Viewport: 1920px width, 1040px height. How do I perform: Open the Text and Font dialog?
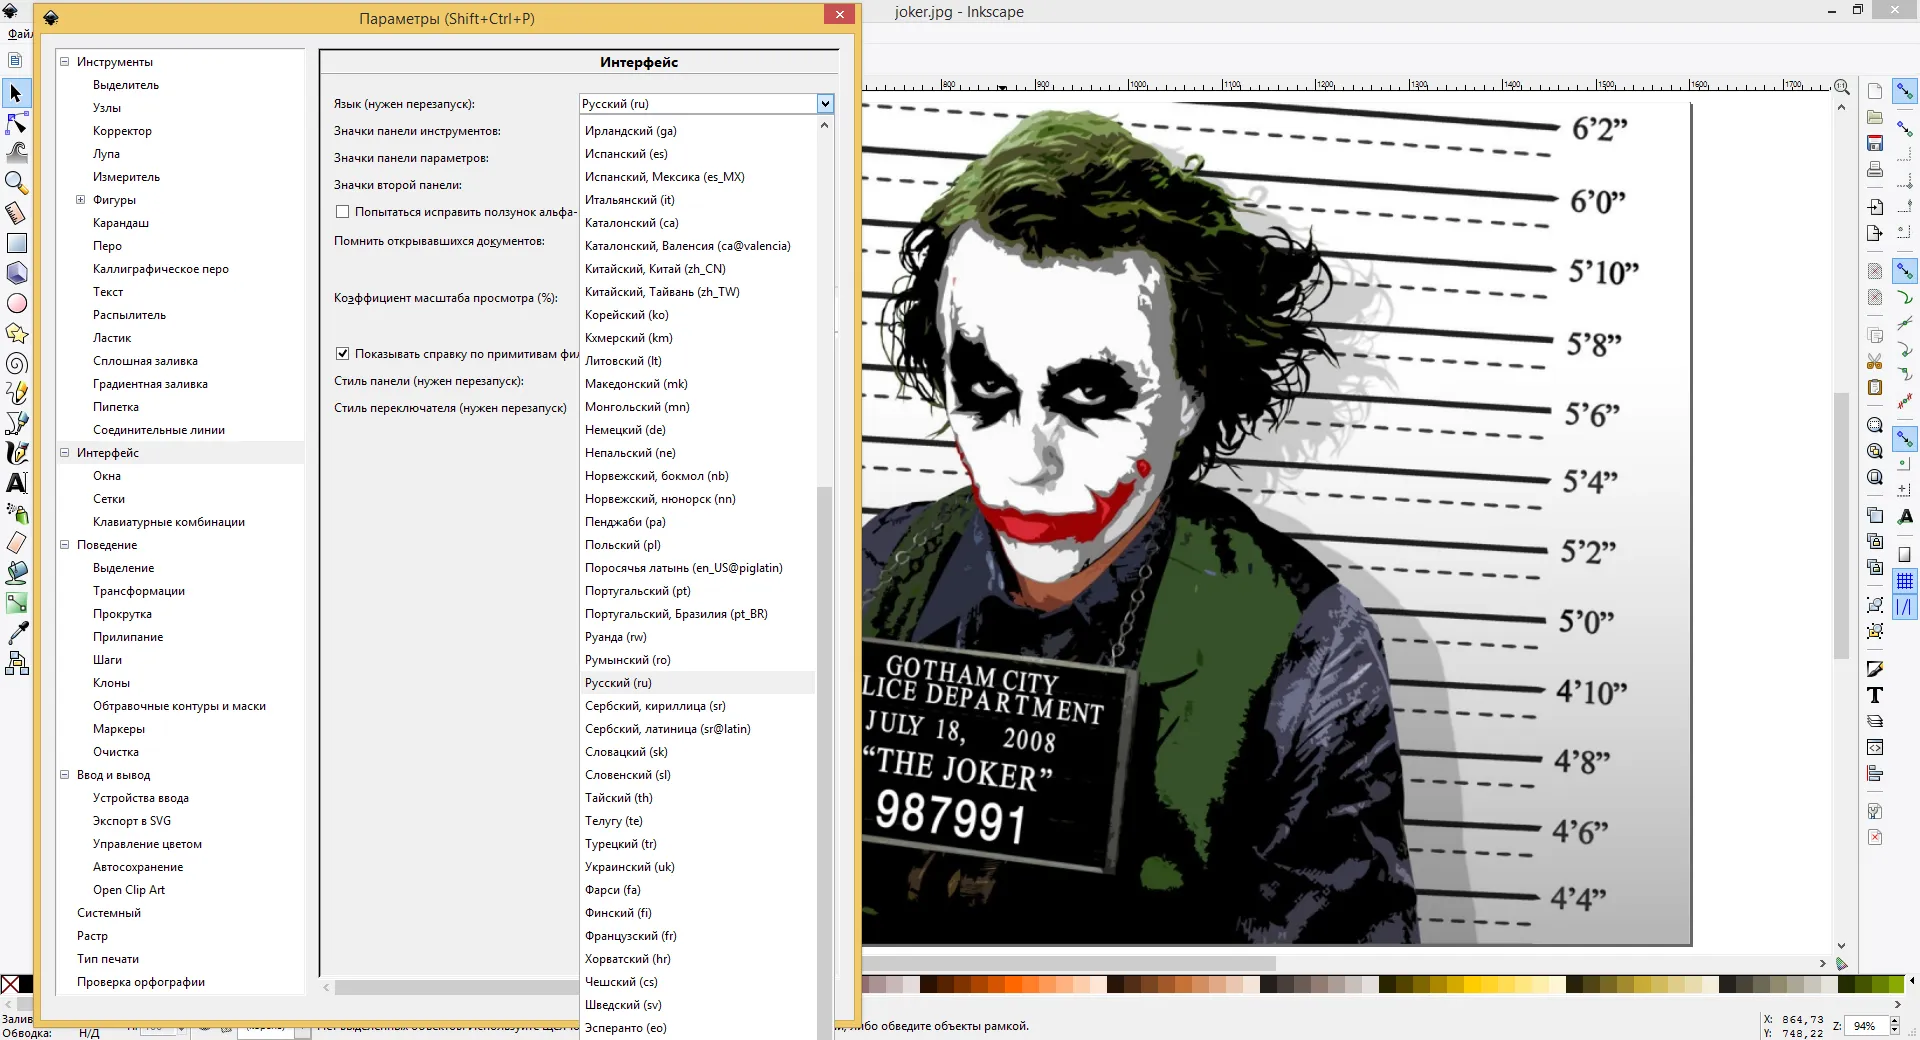point(1875,695)
